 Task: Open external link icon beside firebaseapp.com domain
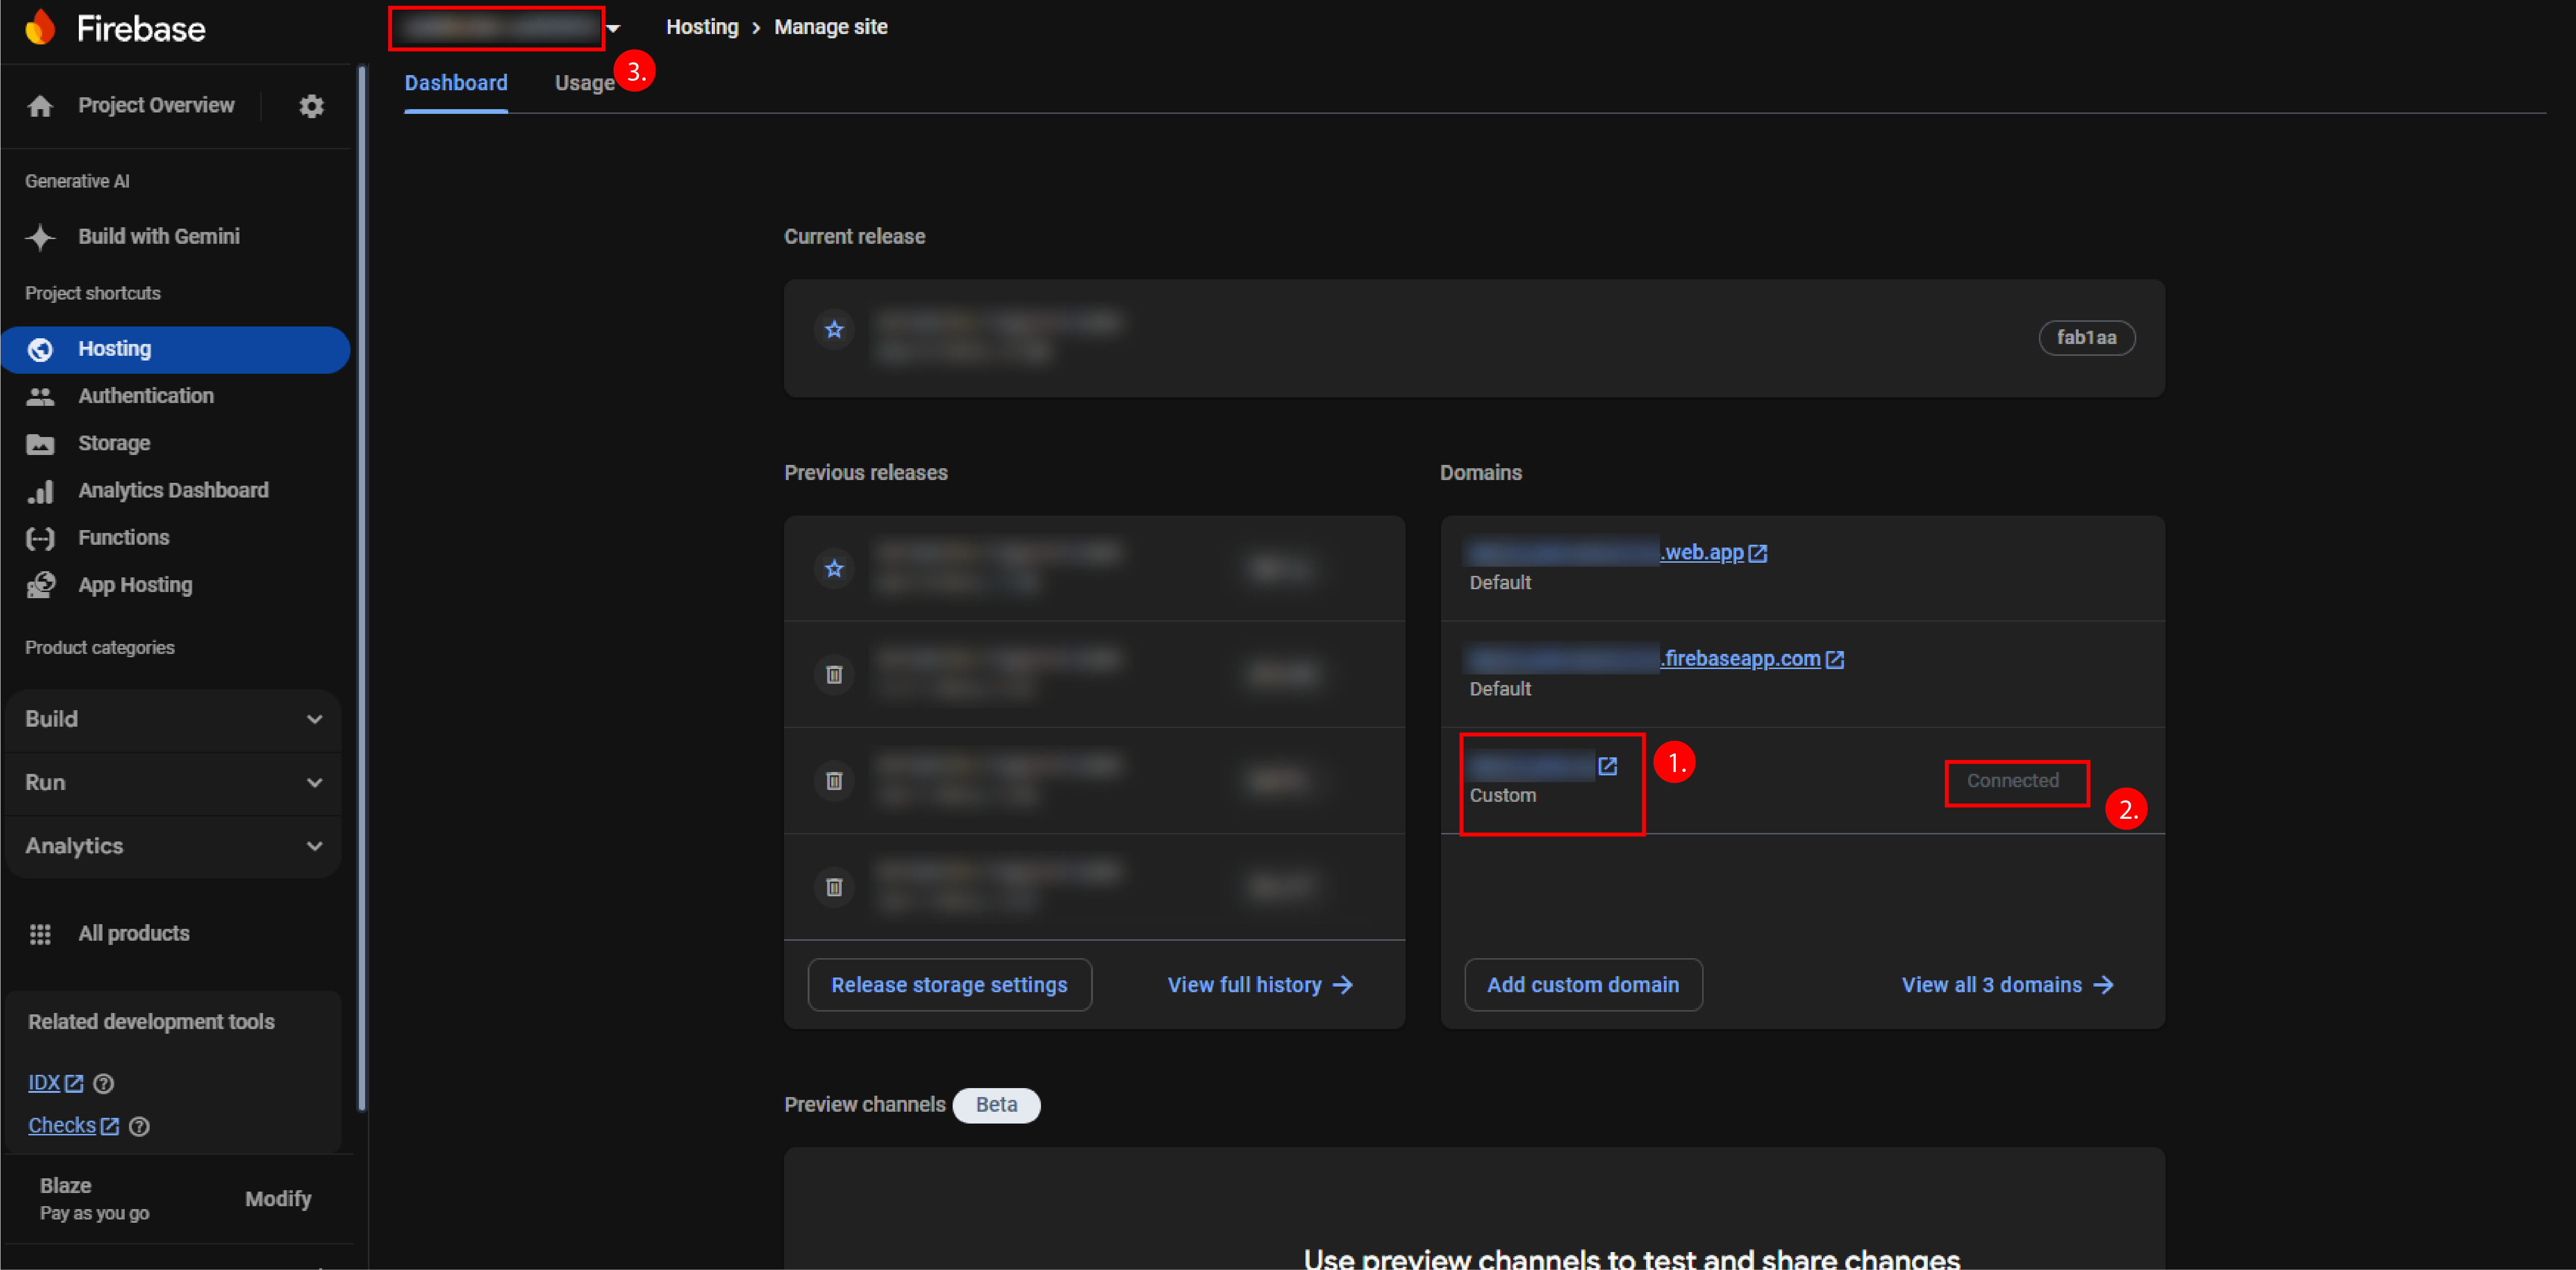pos(1834,659)
